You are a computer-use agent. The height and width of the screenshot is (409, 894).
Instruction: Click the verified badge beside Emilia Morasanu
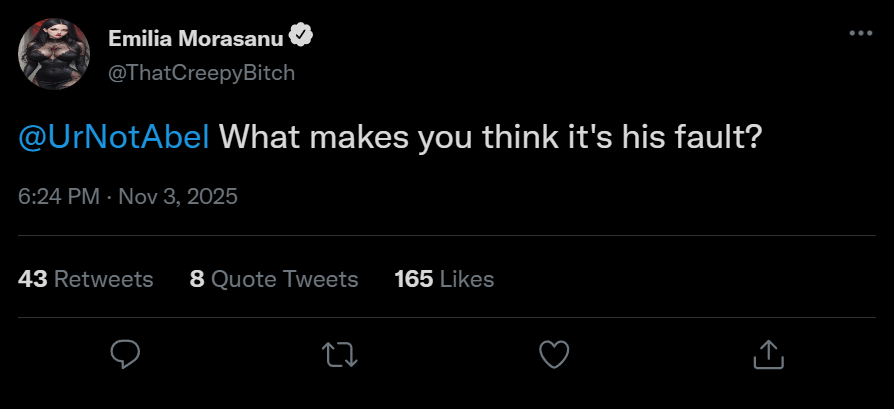[x=302, y=37]
